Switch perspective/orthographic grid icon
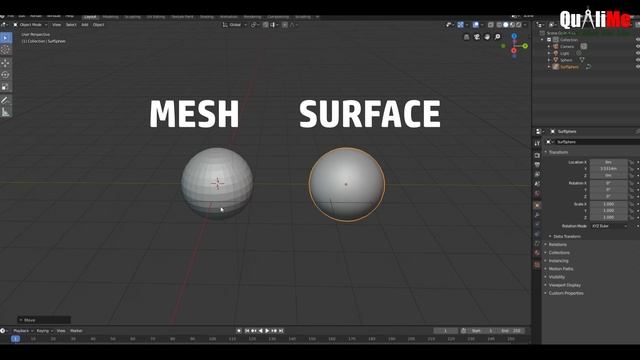The width and height of the screenshot is (640, 360). pyautogui.click(x=467, y=37)
